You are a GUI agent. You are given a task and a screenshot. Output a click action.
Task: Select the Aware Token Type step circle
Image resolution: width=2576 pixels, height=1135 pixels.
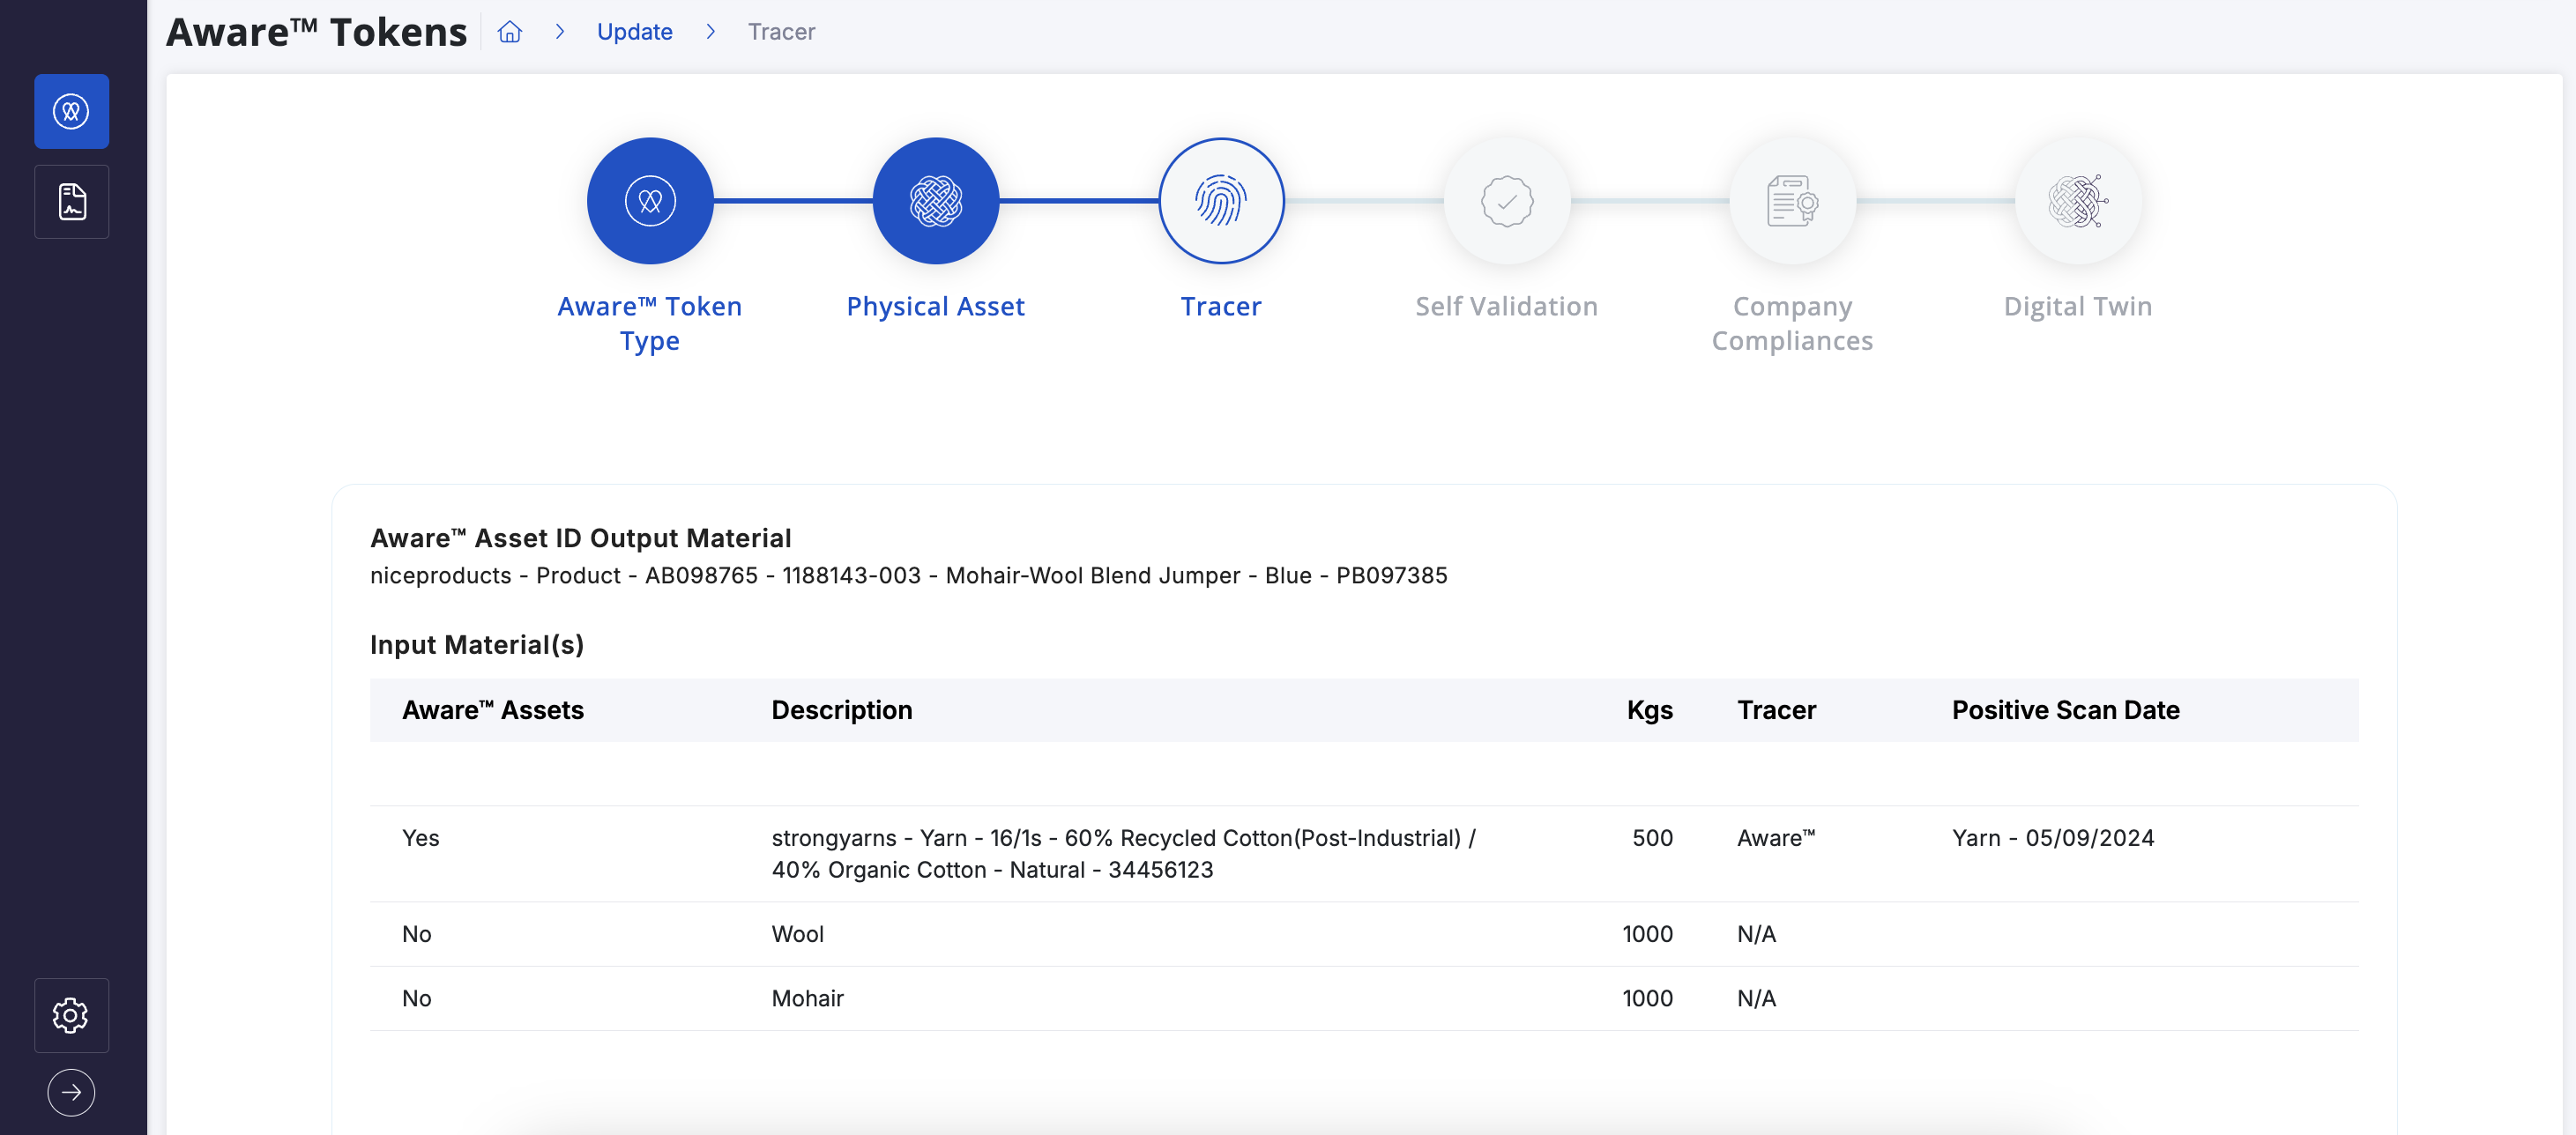point(650,201)
